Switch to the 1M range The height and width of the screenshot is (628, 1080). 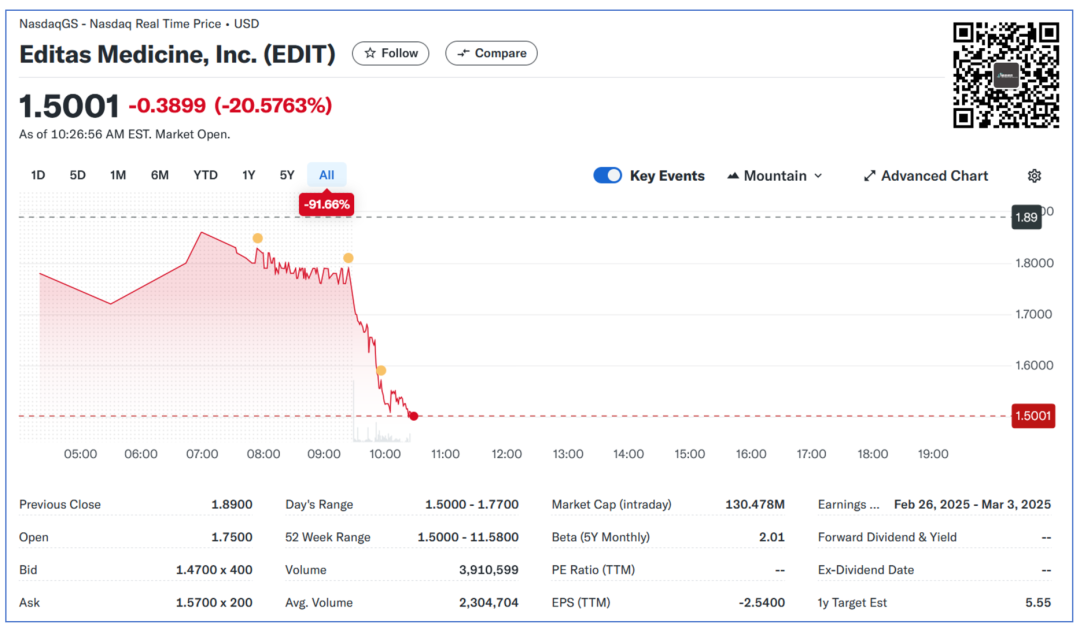point(118,176)
